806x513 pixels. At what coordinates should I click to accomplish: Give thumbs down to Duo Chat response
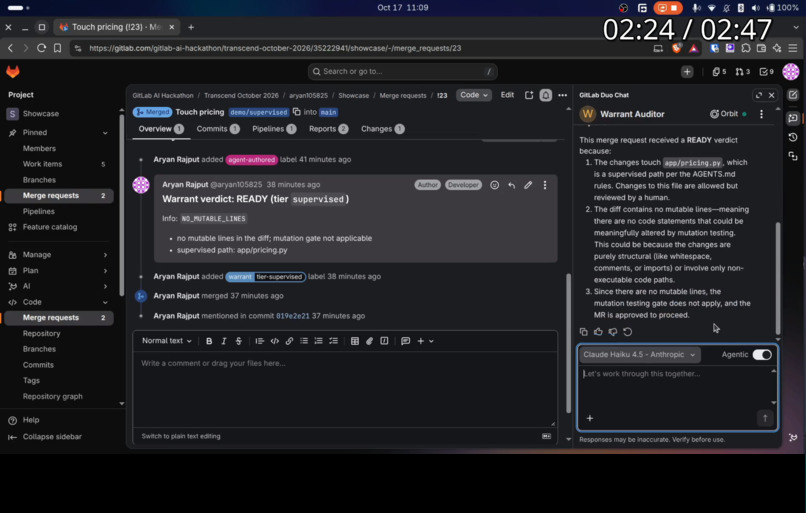pos(613,332)
